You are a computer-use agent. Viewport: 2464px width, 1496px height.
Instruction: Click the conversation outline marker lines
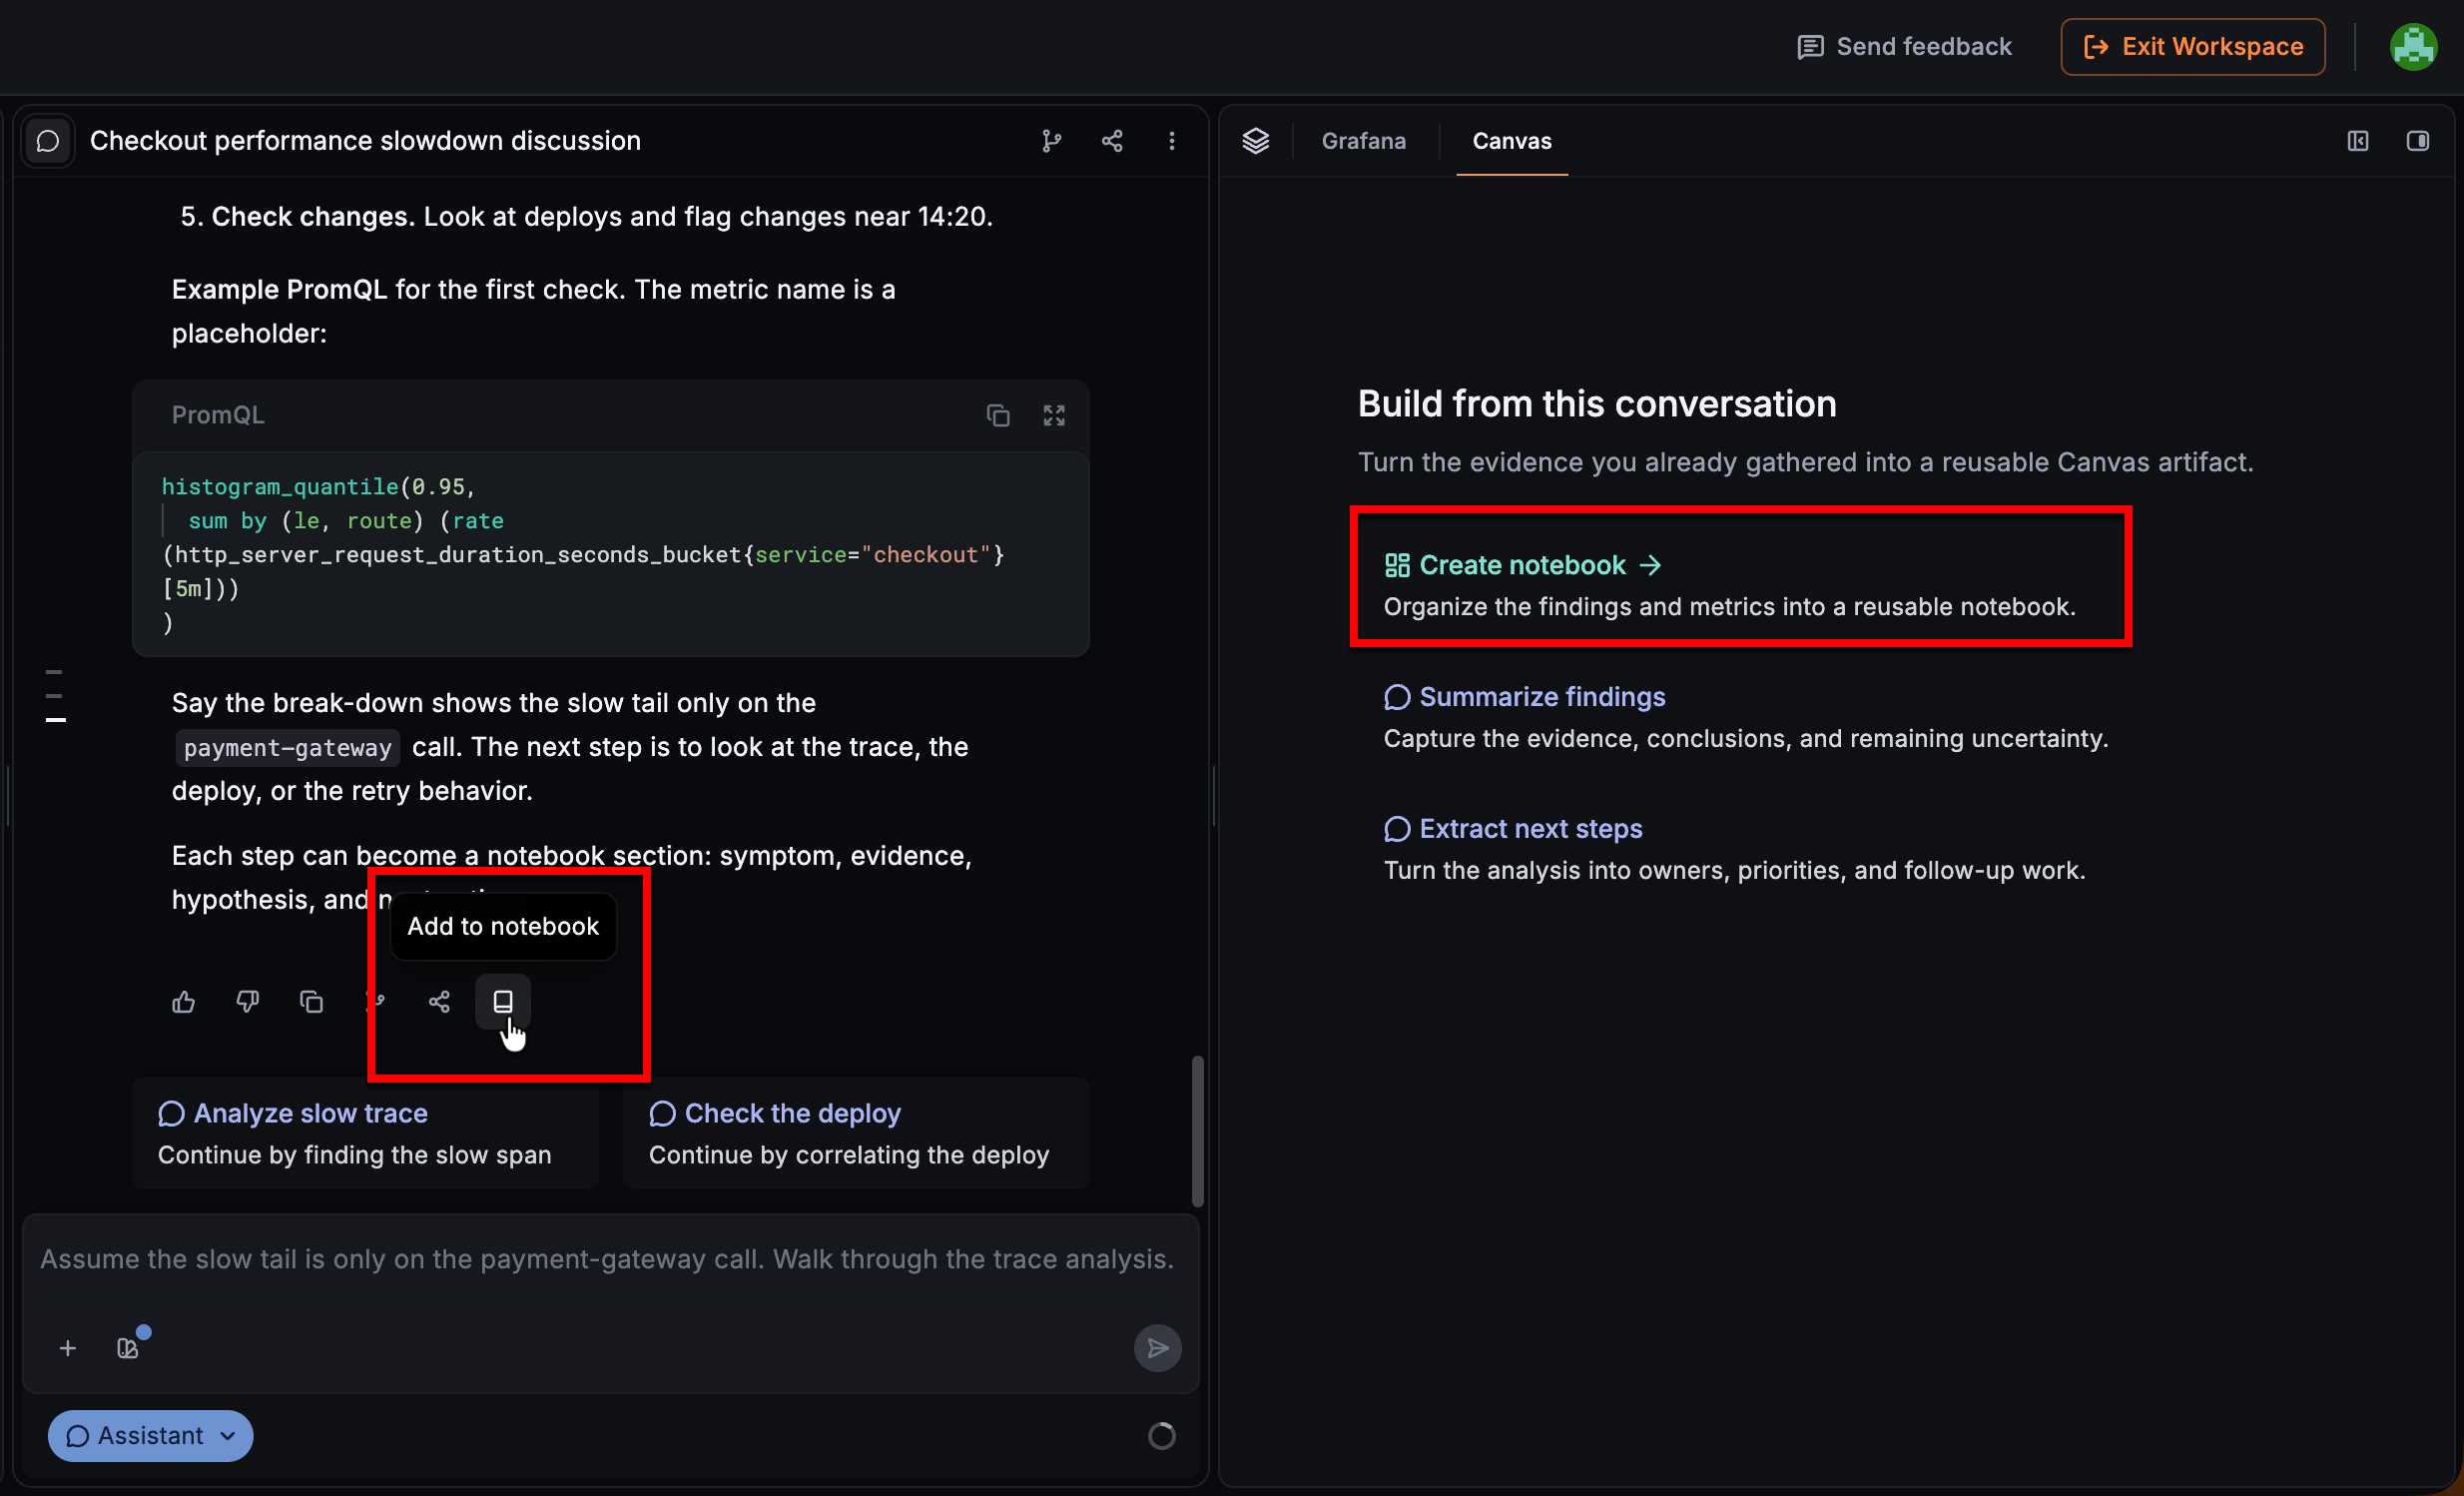(x=56, y=696)
